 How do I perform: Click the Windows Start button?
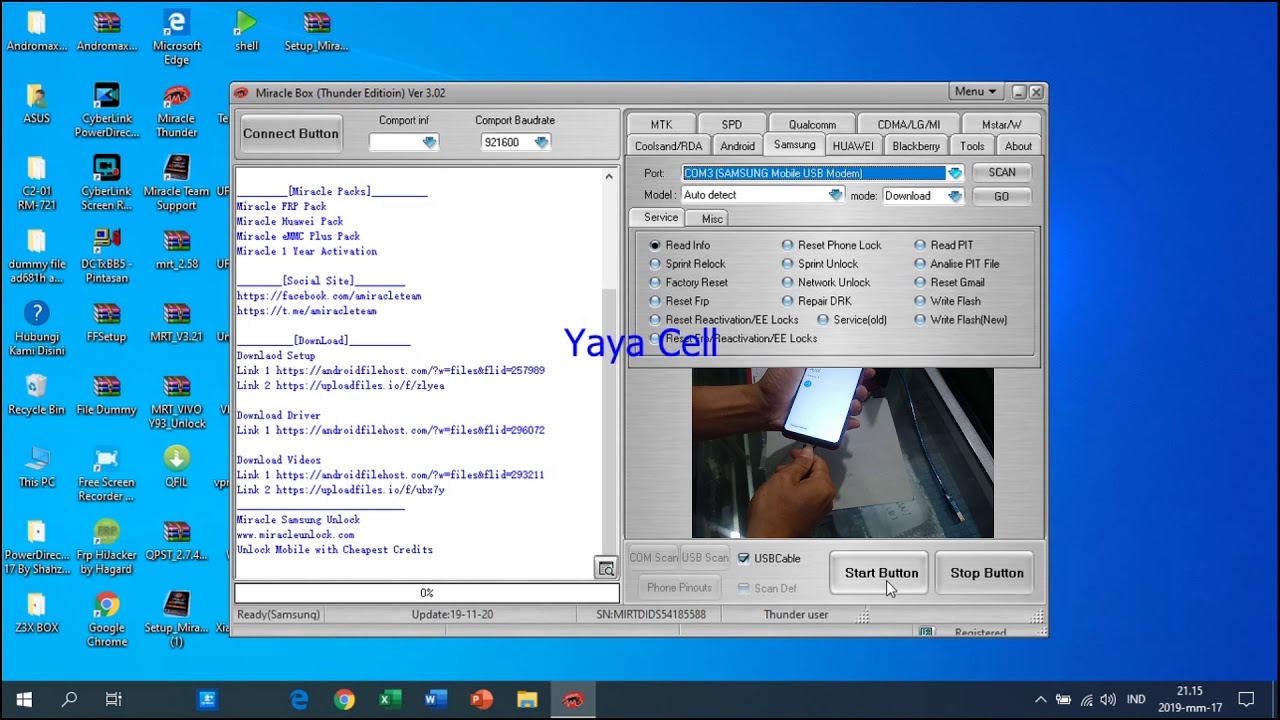tap(24, 700)
